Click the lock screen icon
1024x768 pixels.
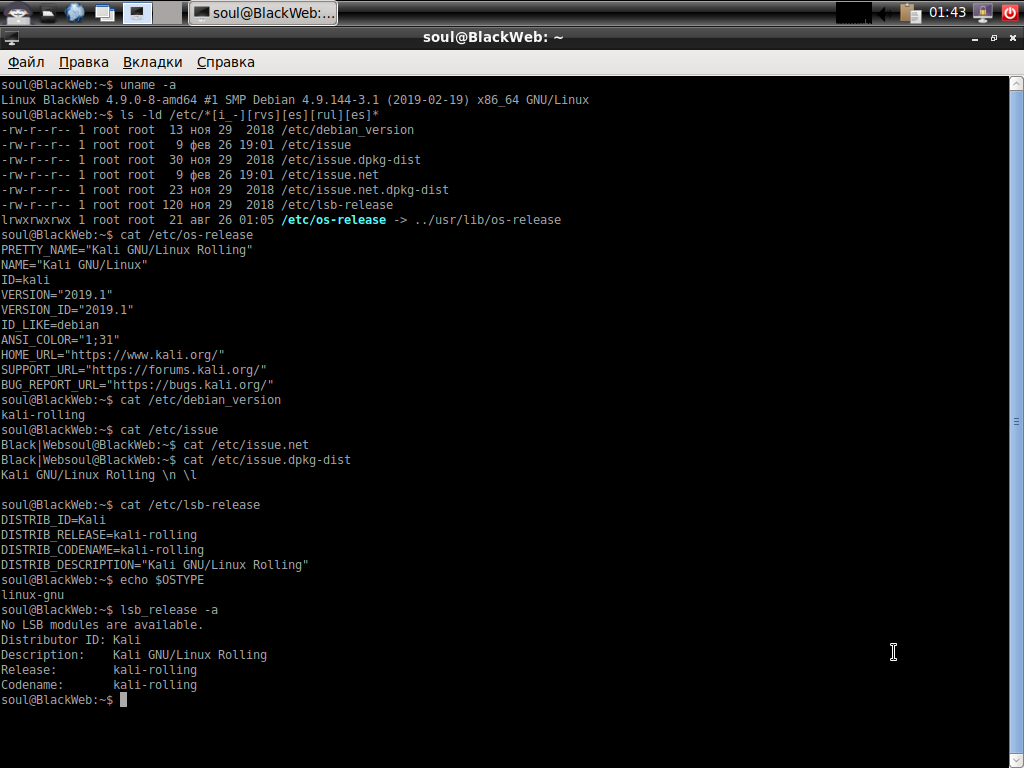[x=983, y=12]
